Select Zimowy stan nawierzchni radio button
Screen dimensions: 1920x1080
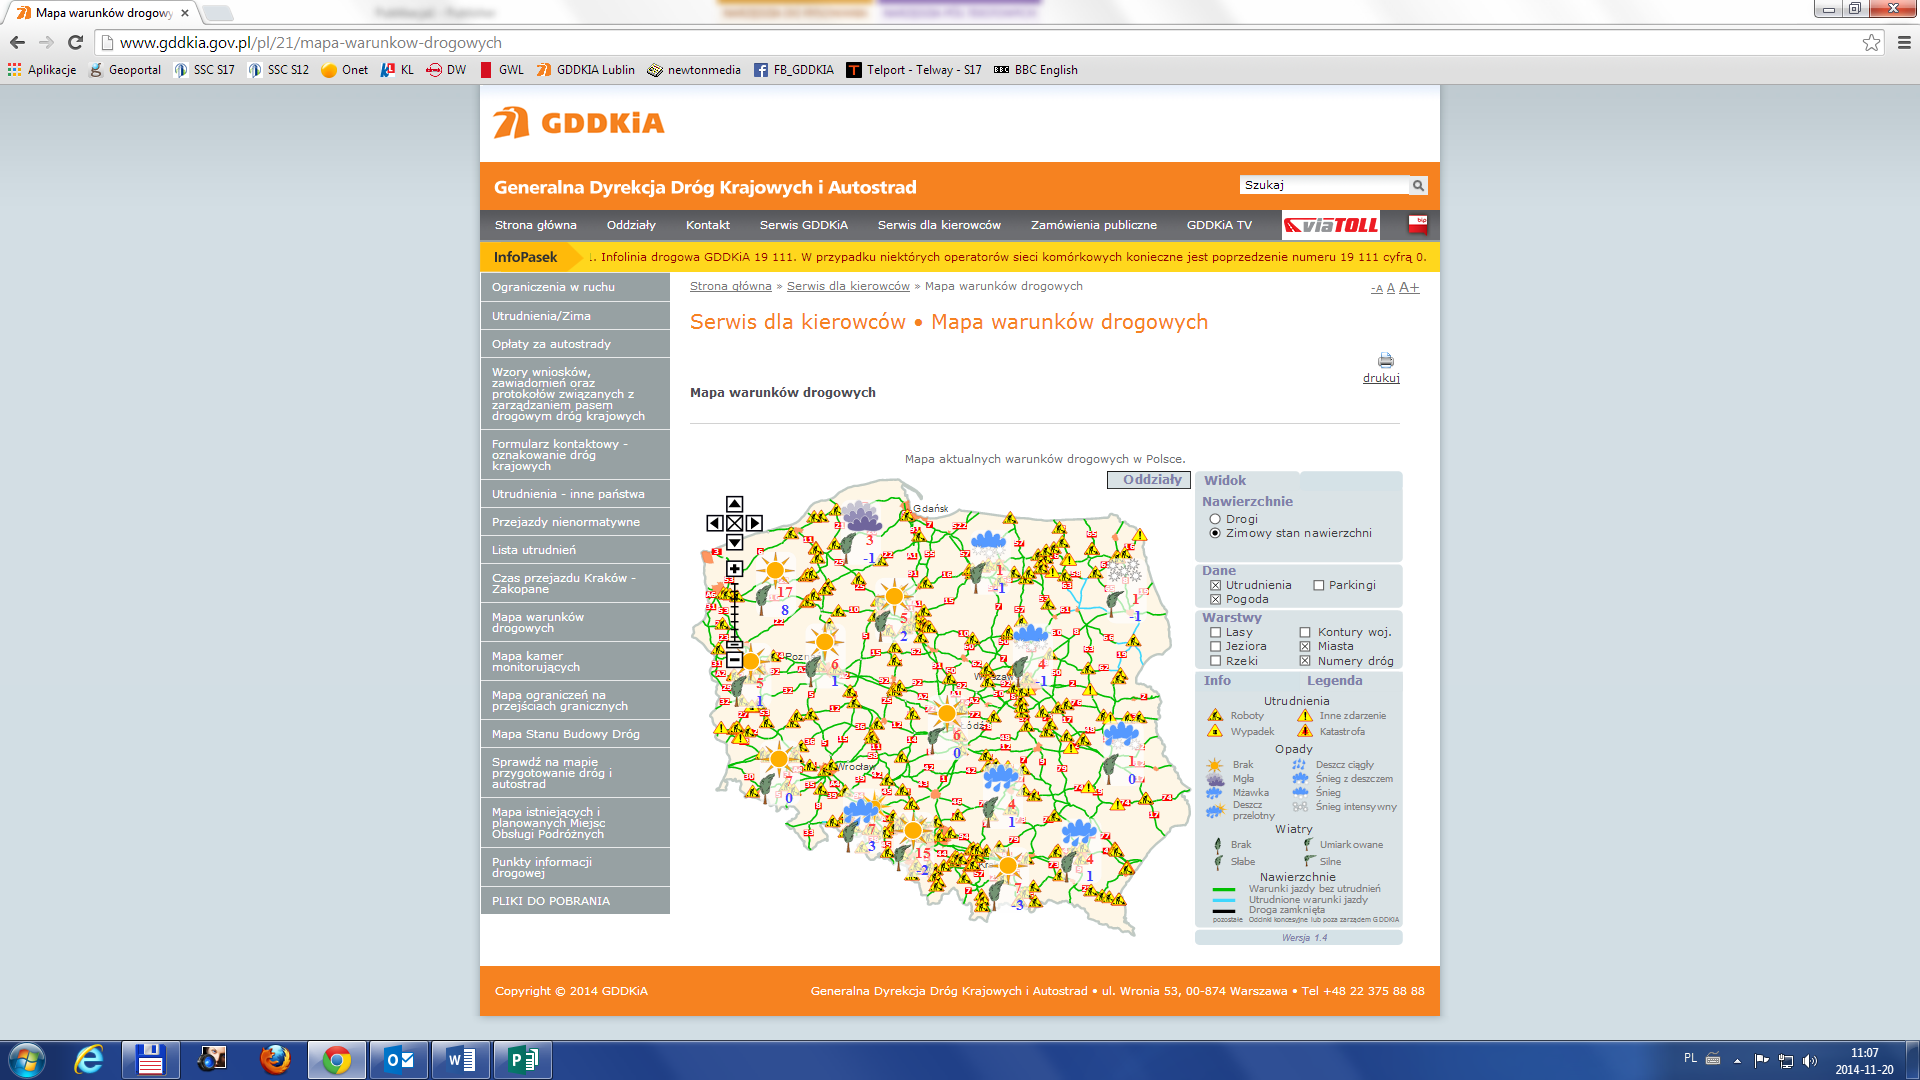tap(1215, 533)
